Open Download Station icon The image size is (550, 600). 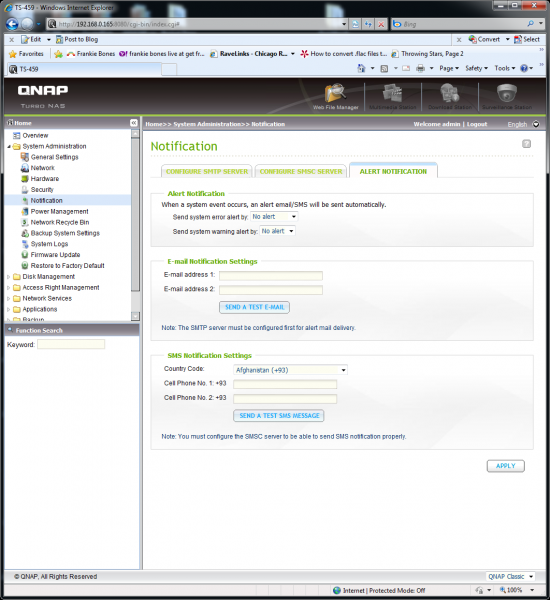coord(450,96)
